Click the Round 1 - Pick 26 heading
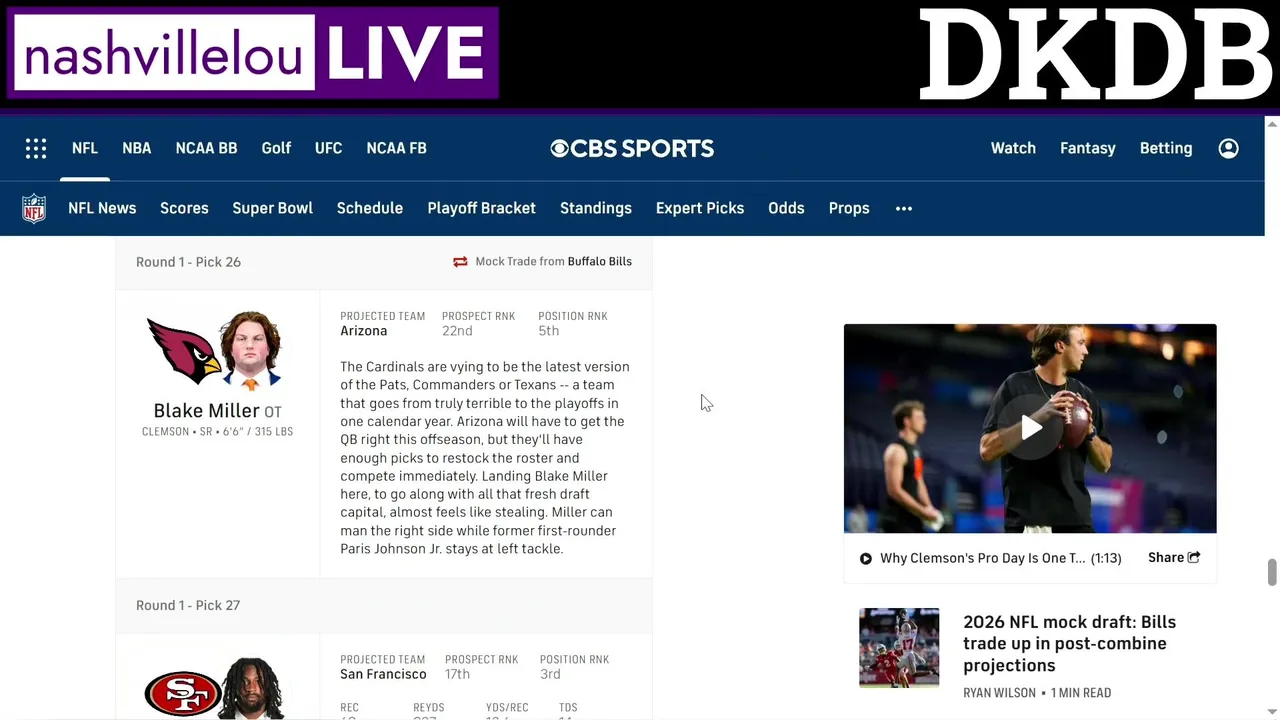This screenshot has height=720, width=1280. coord(188,262)
